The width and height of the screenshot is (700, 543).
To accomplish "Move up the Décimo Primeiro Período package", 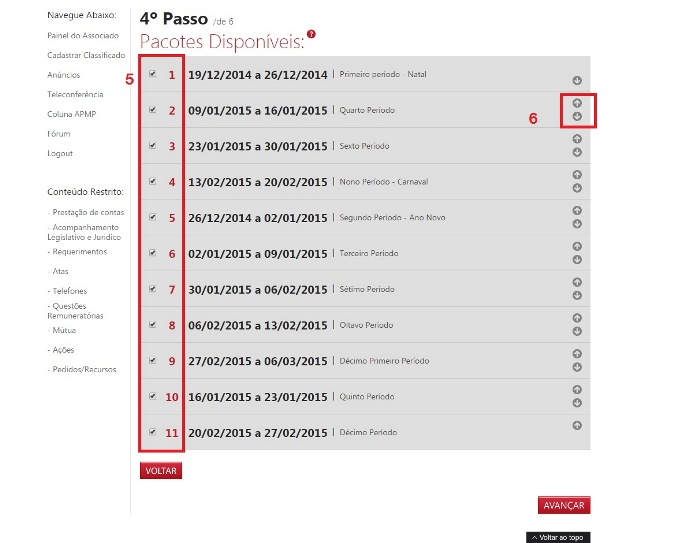I will click(577, 354).
